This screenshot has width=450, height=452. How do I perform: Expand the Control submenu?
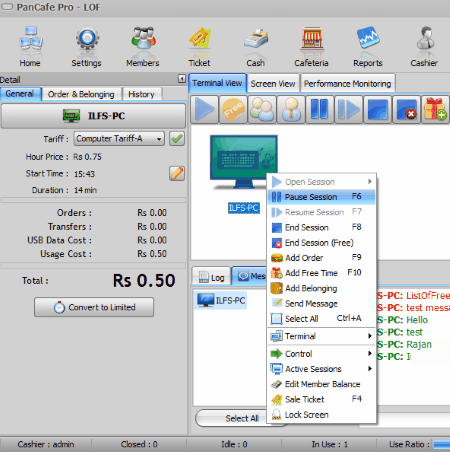(322, 354)
